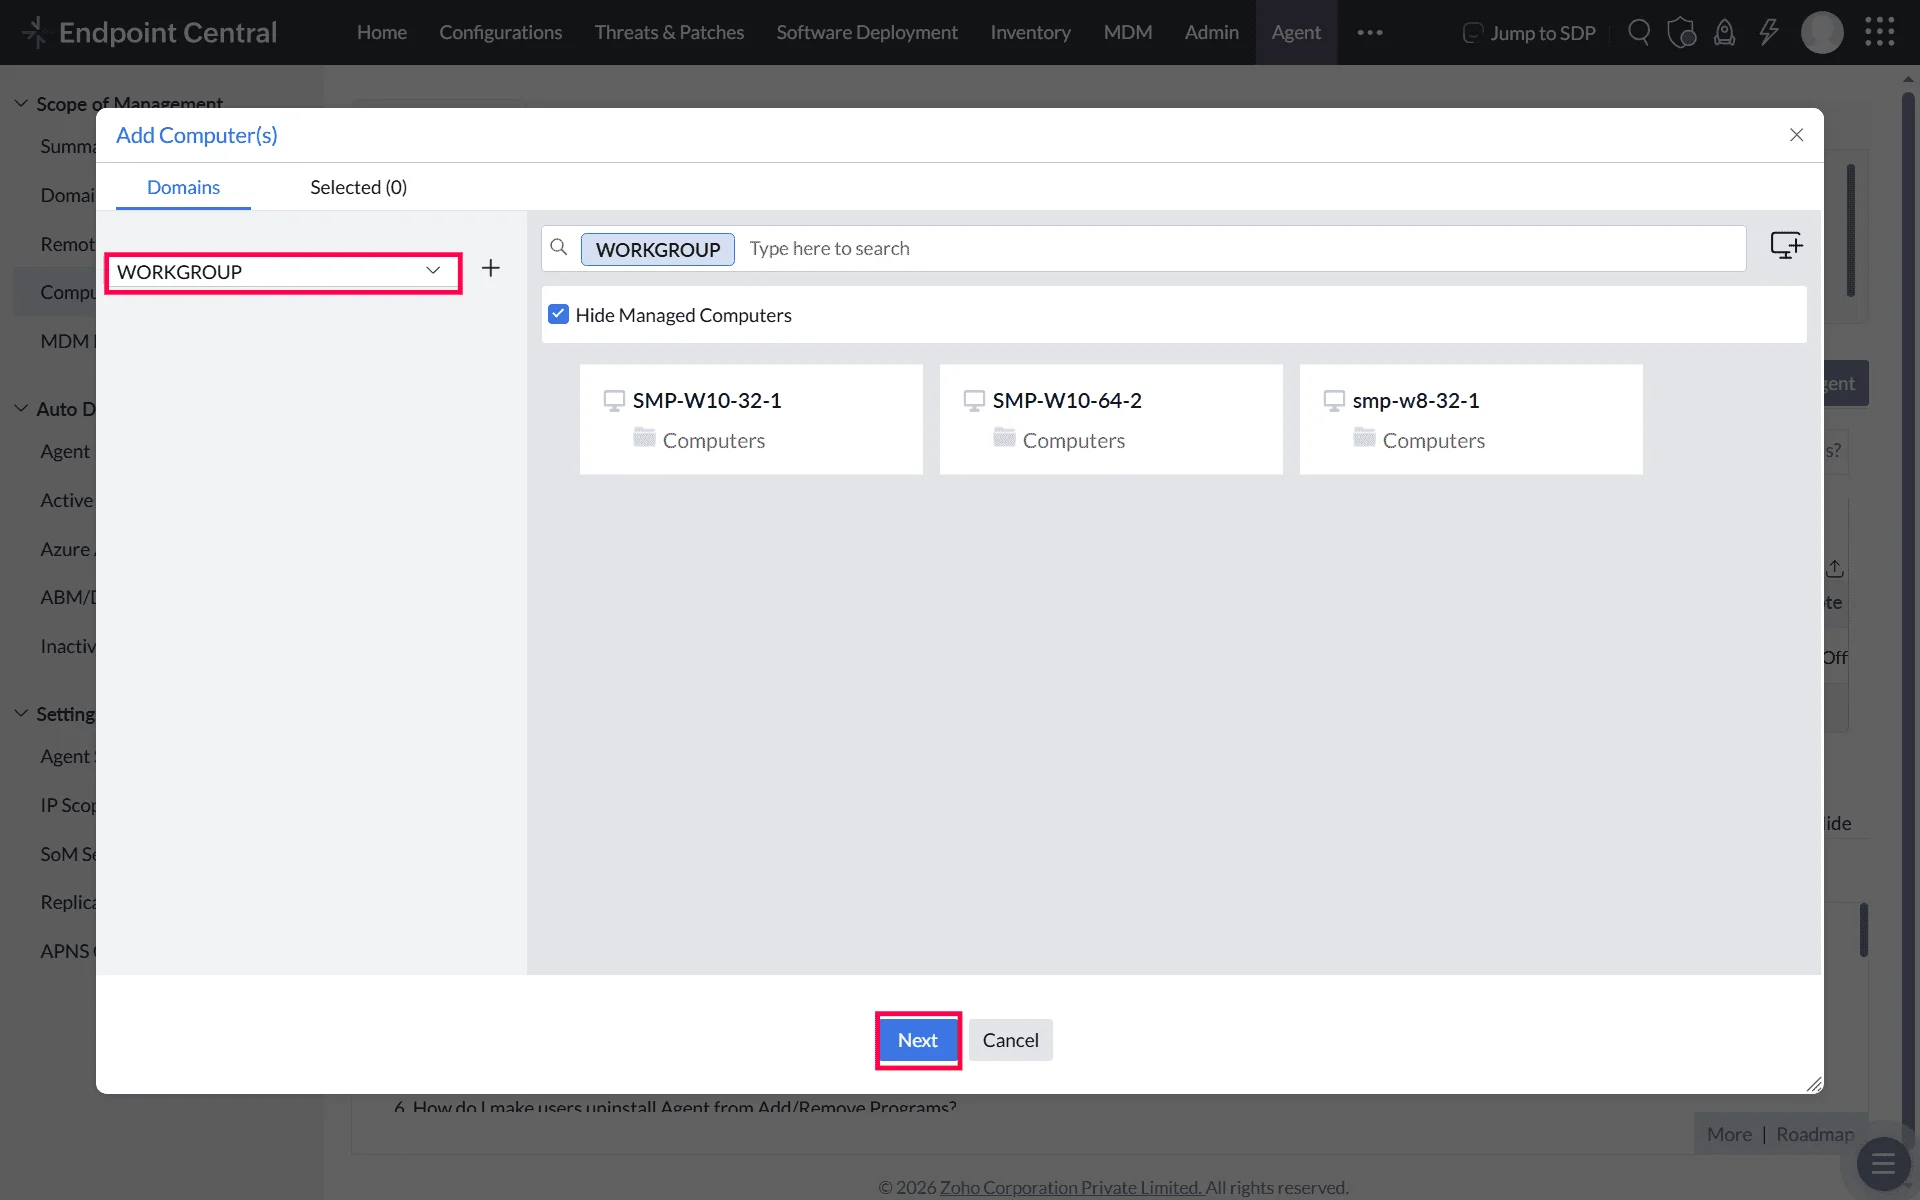
Task: Click the smp-w8-32-1 monitor icon
Action: coord(1334,401)
